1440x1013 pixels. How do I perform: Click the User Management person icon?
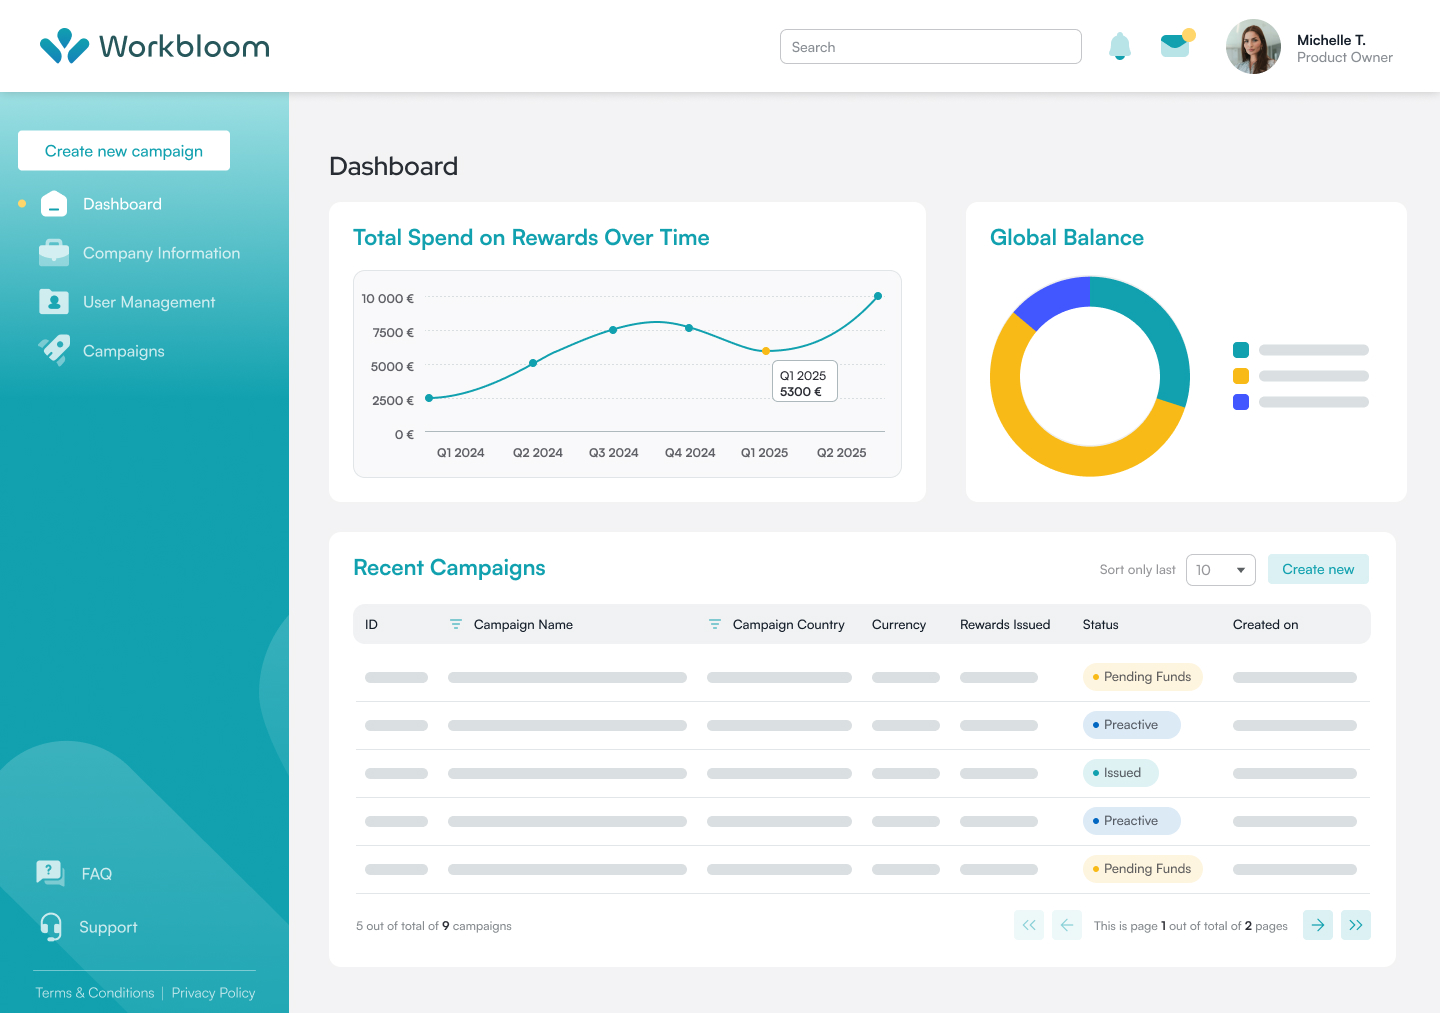click(x=54, y=302)
